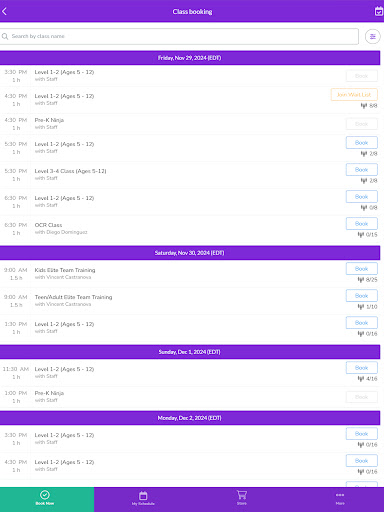384x512 pixels.
Task: Book Sunday 11:30 AM Level 1-2 class
Action: coord(362,368)
